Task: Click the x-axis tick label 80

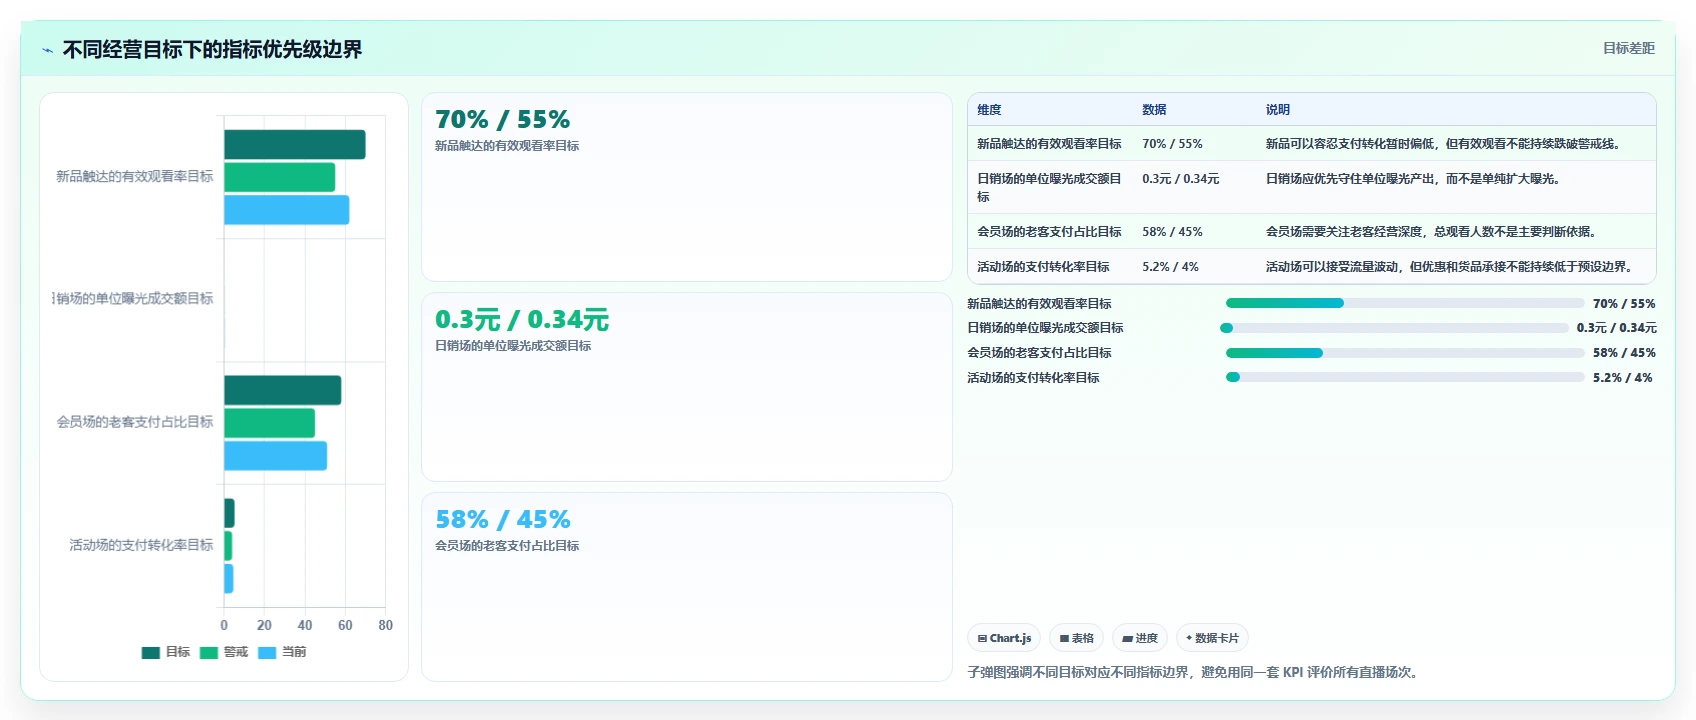Action: 385,625
